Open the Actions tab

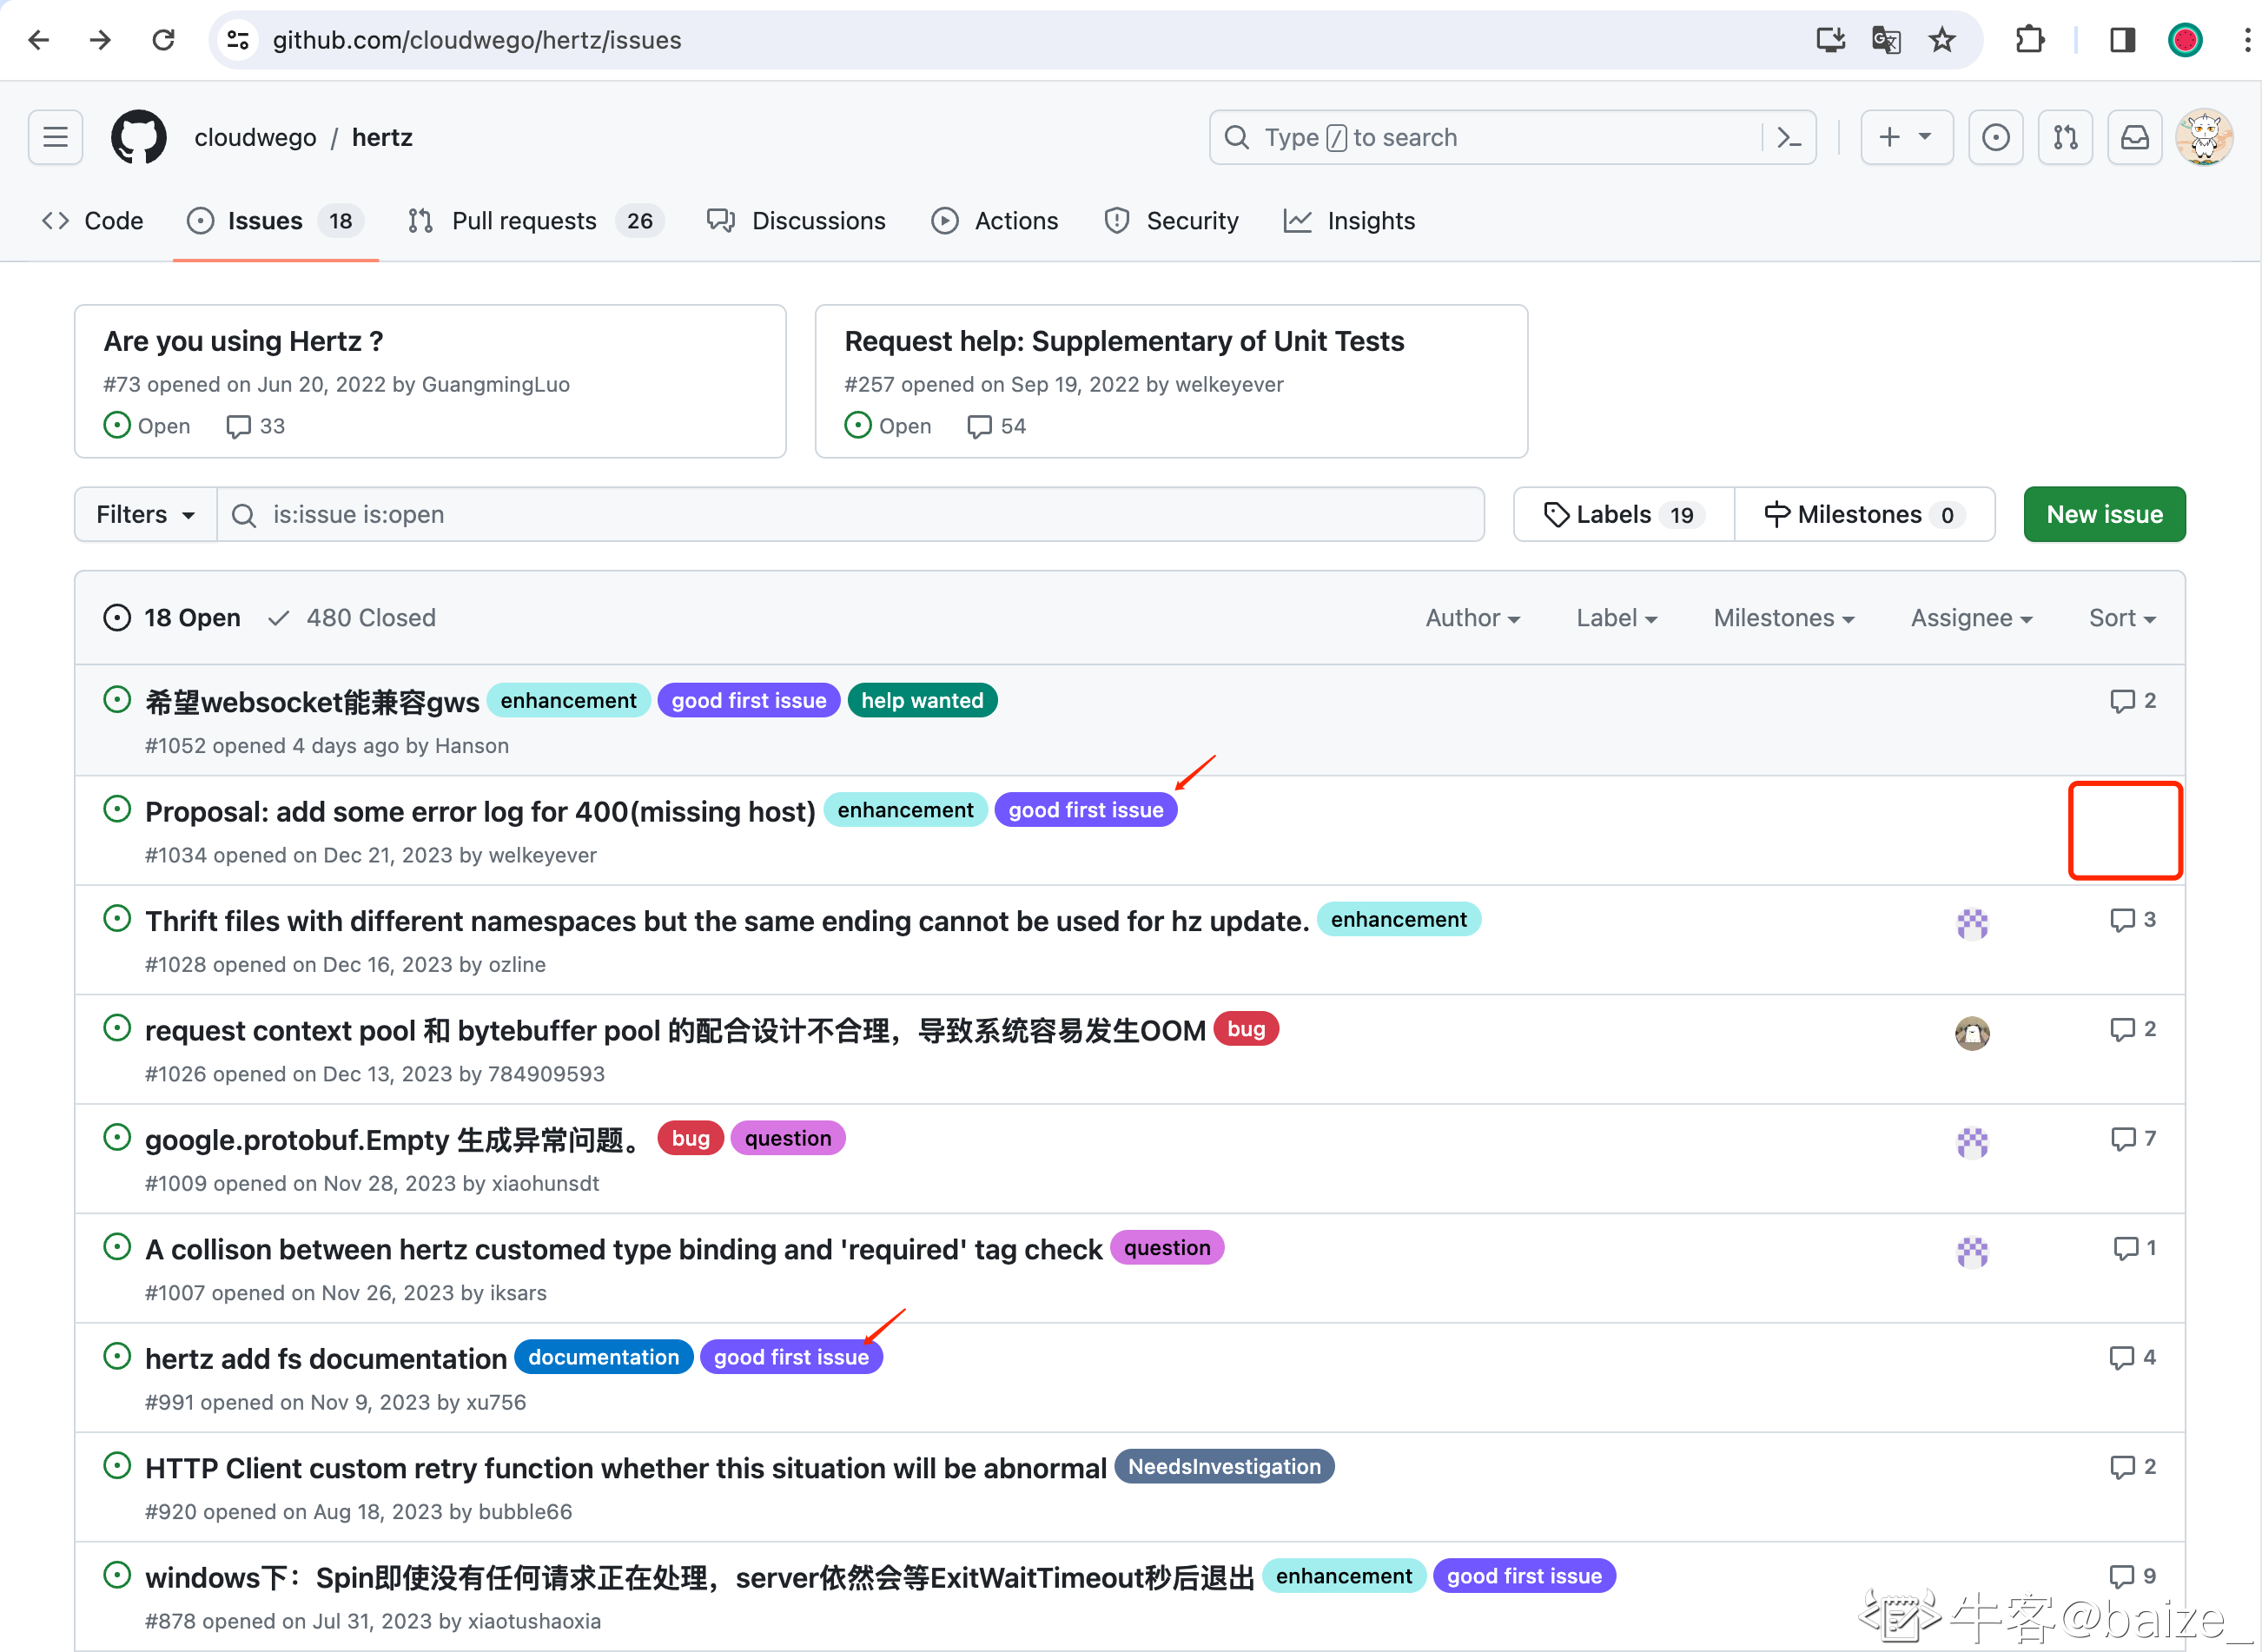[x=994, y=221]
